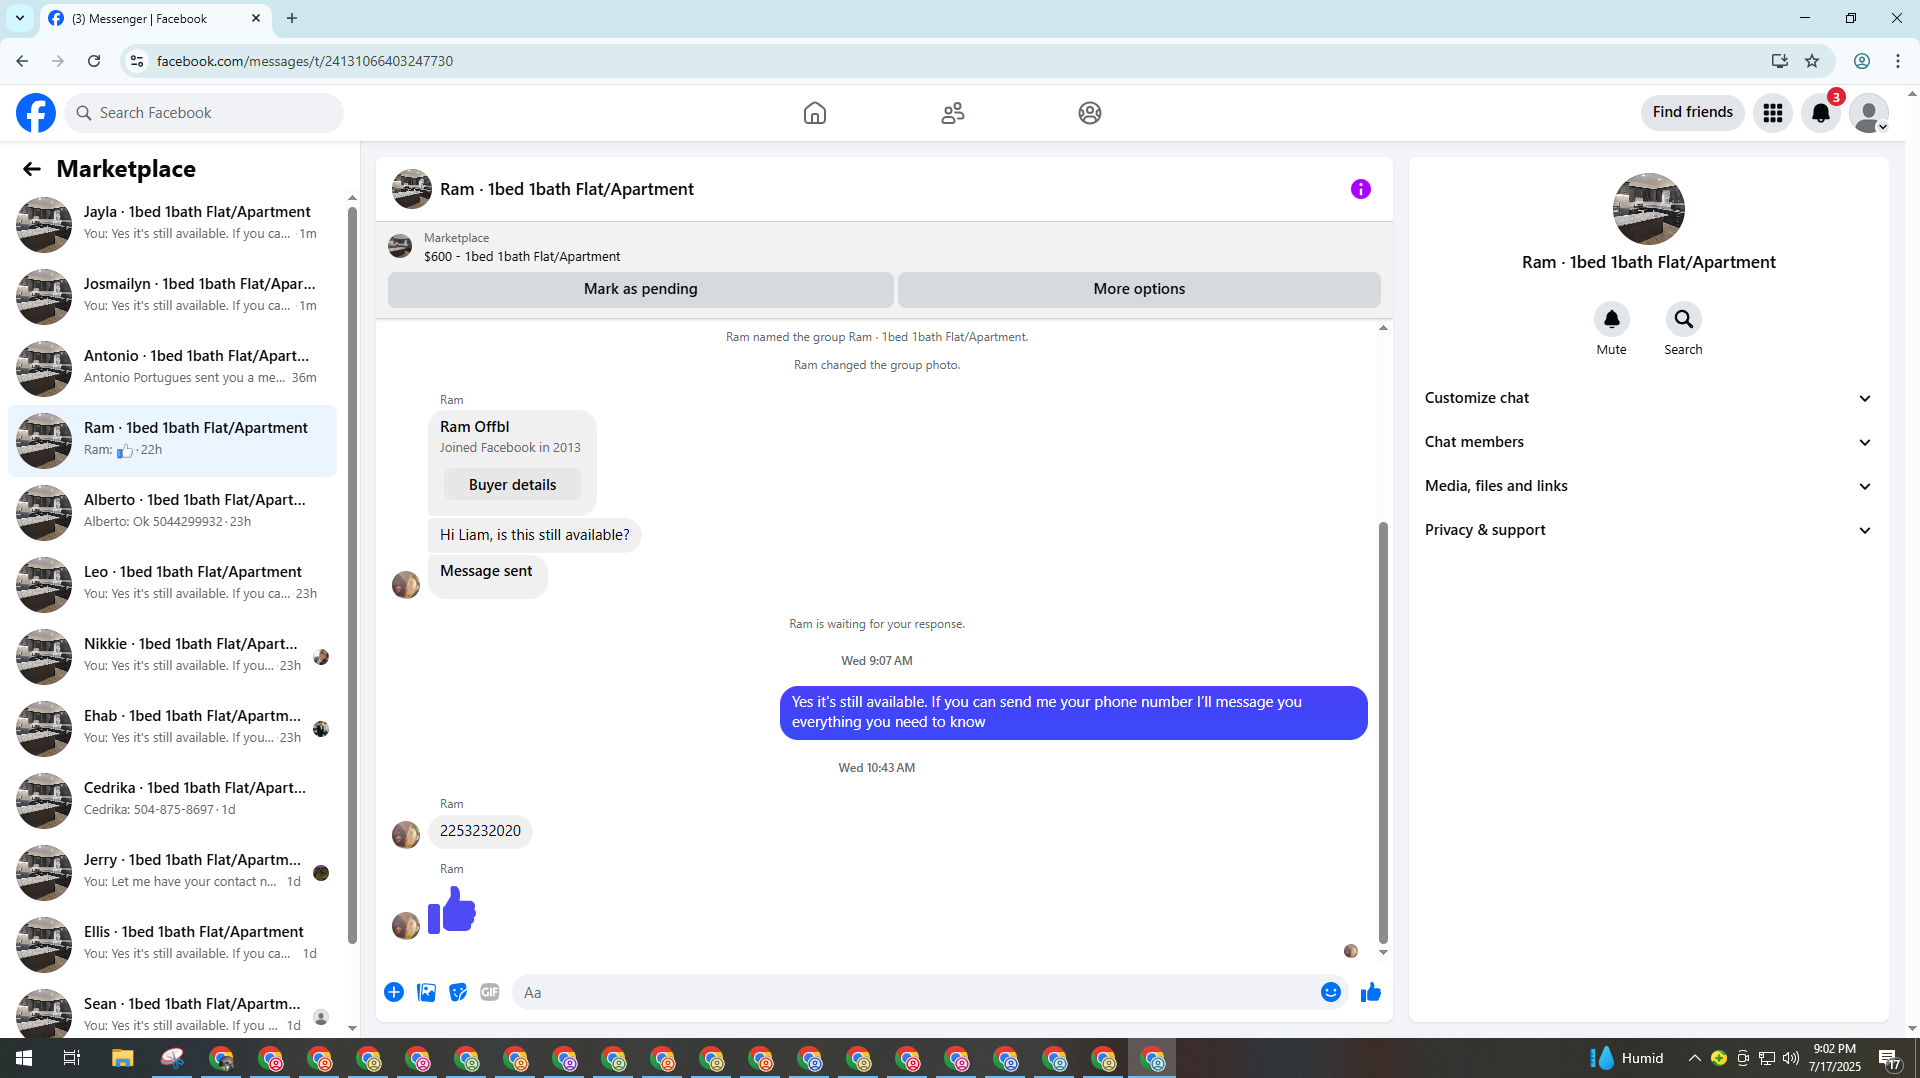Image resolution: width=1920 pixels, height=1078 pixels.
Task: Open Jayla's apartment conversation
Action: tap(172, 224)
